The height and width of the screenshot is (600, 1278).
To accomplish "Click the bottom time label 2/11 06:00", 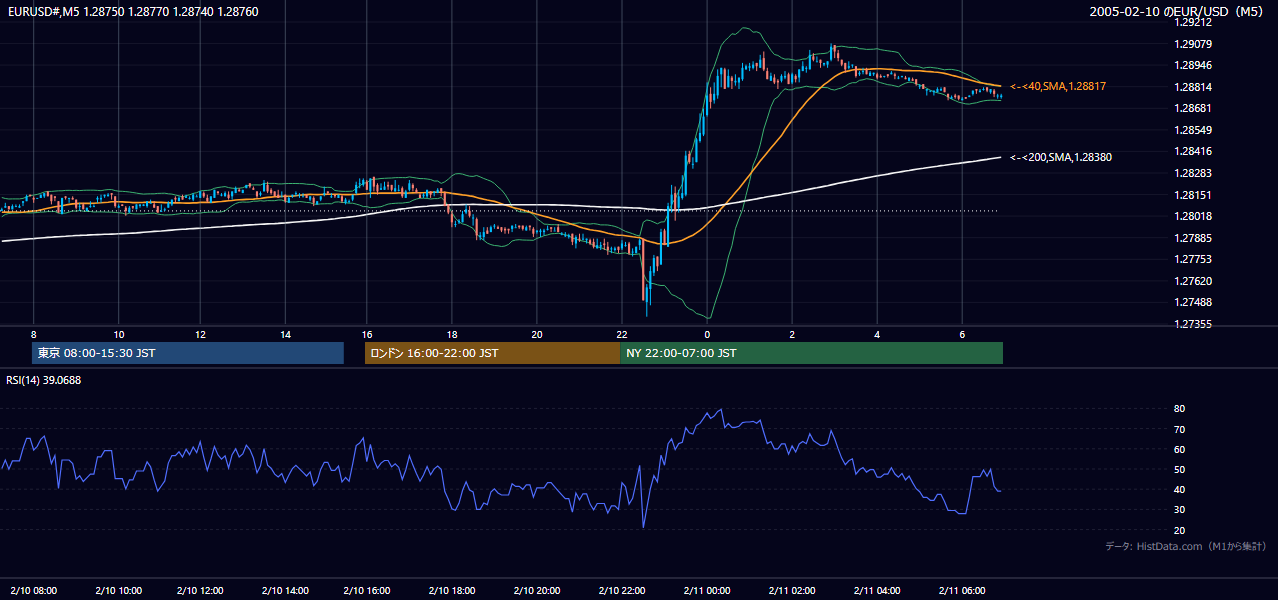I will (x=962, y=591).
